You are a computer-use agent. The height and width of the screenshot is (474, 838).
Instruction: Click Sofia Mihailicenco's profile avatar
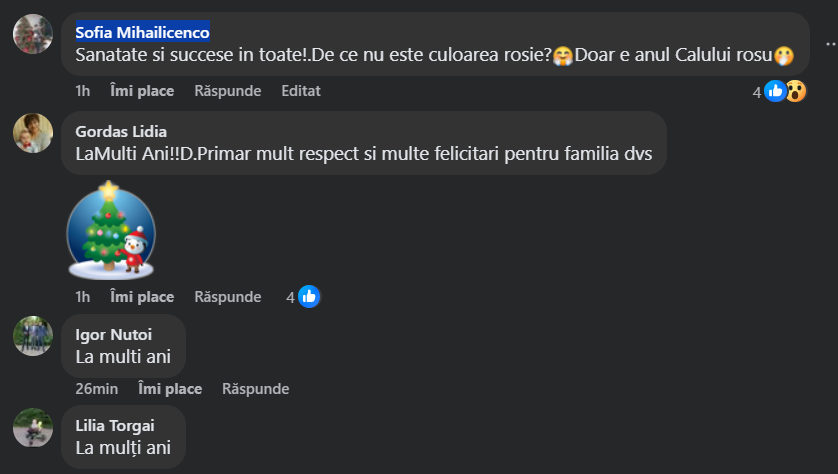33,34
